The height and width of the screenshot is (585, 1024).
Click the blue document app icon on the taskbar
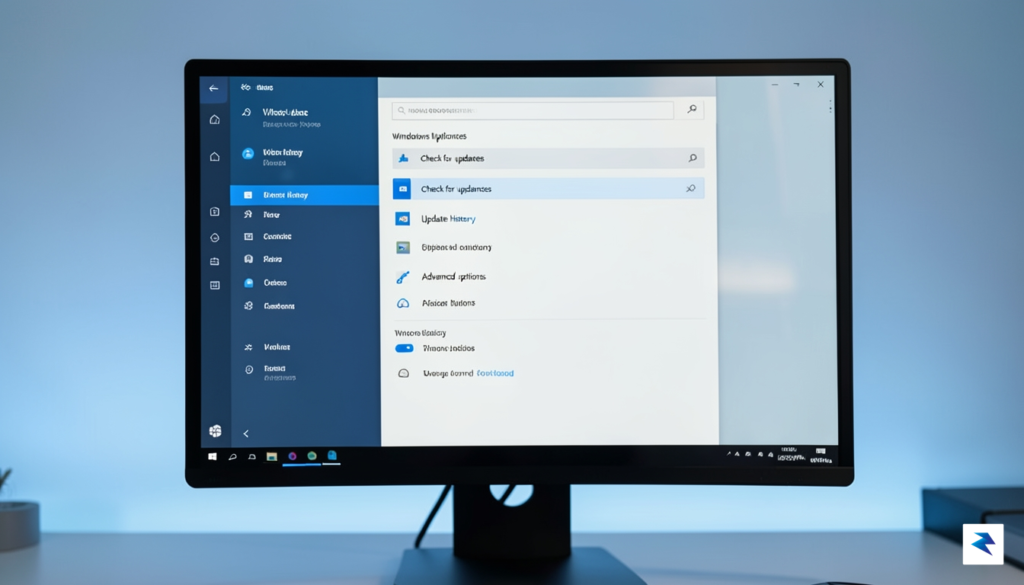(x=332, y=456)
